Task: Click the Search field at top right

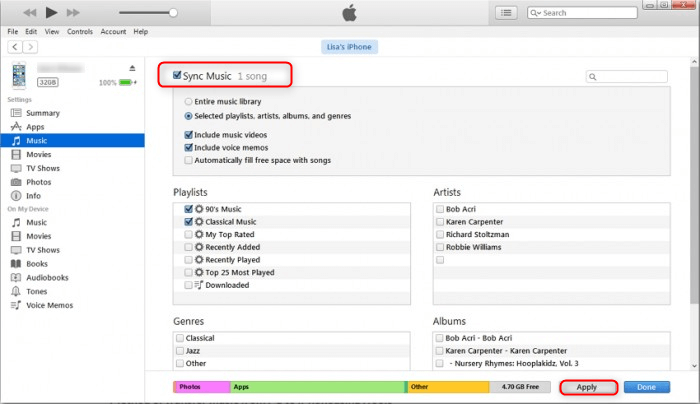Action: click(x=582, y=13)
